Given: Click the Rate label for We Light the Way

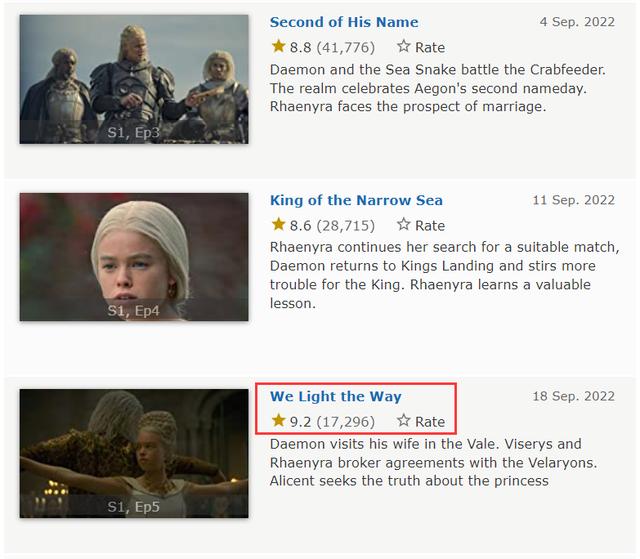Looking at the screenshot, I should pos(430,422).
